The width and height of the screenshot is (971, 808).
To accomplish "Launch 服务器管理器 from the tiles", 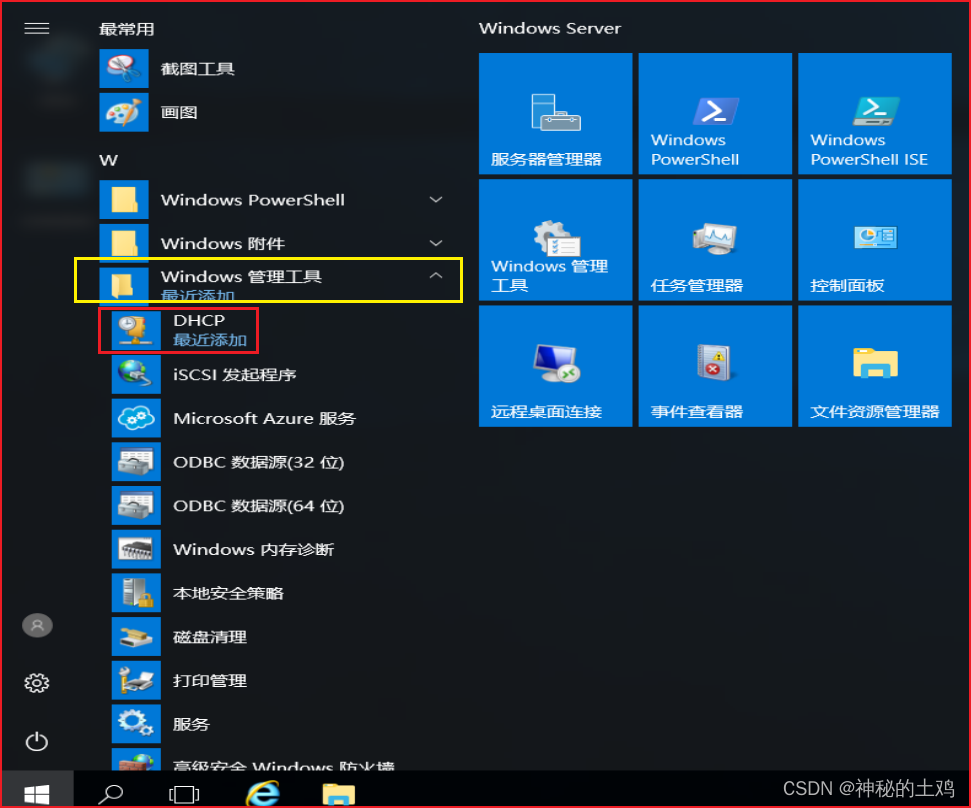I will tap(555, 113).
